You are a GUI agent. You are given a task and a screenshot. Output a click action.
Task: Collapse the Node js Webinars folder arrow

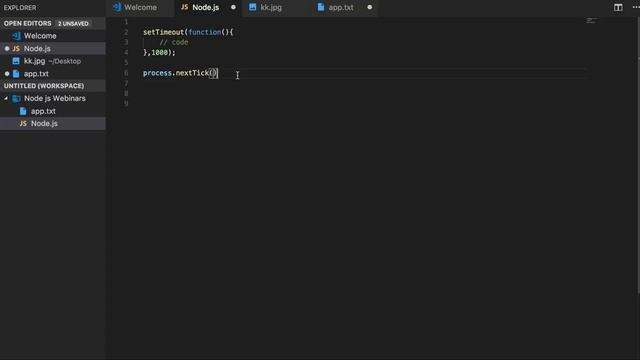coord(6,98)
